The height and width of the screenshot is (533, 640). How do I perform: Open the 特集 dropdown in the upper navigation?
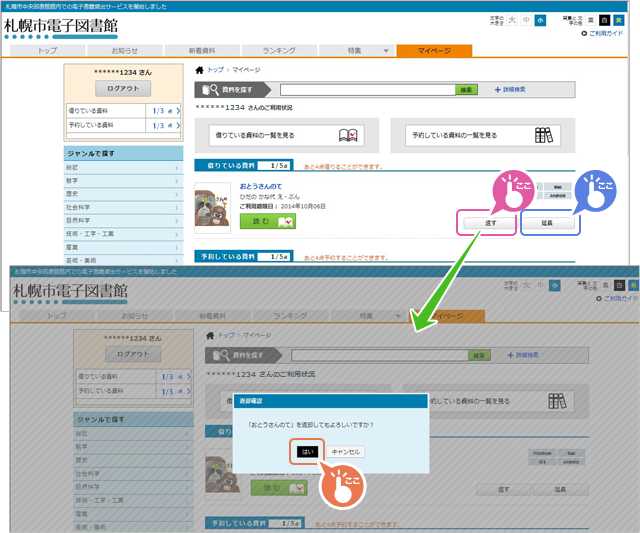tap(357, 51)
